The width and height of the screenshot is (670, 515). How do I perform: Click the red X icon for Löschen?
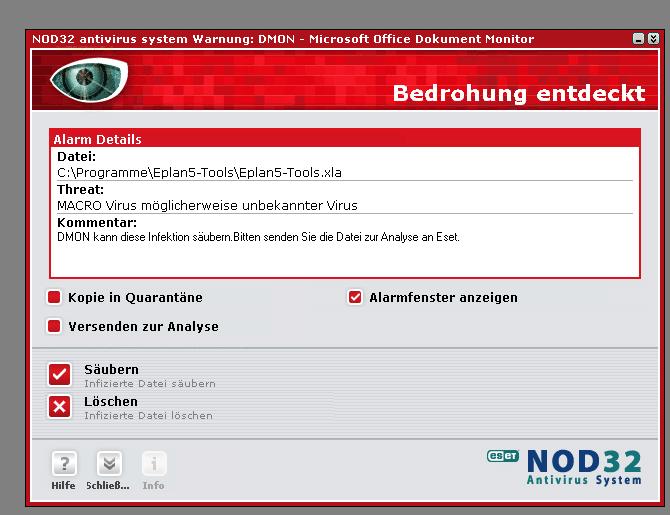tap(59, 406)
